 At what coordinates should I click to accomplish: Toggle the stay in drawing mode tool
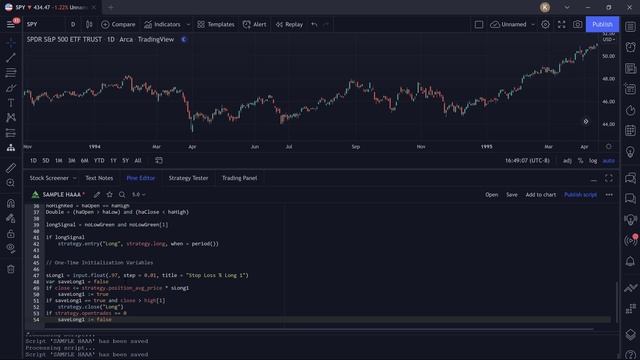11,218
